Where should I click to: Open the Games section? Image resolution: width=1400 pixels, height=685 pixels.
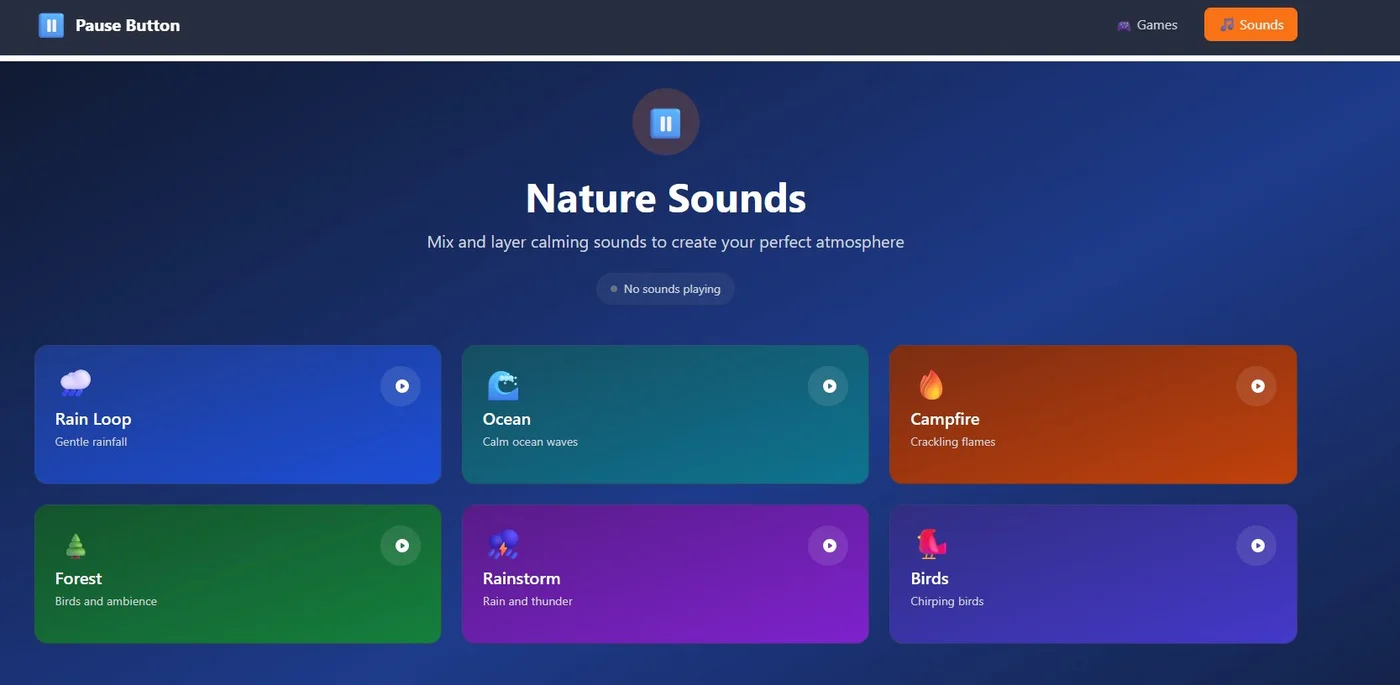point(1148,24)
